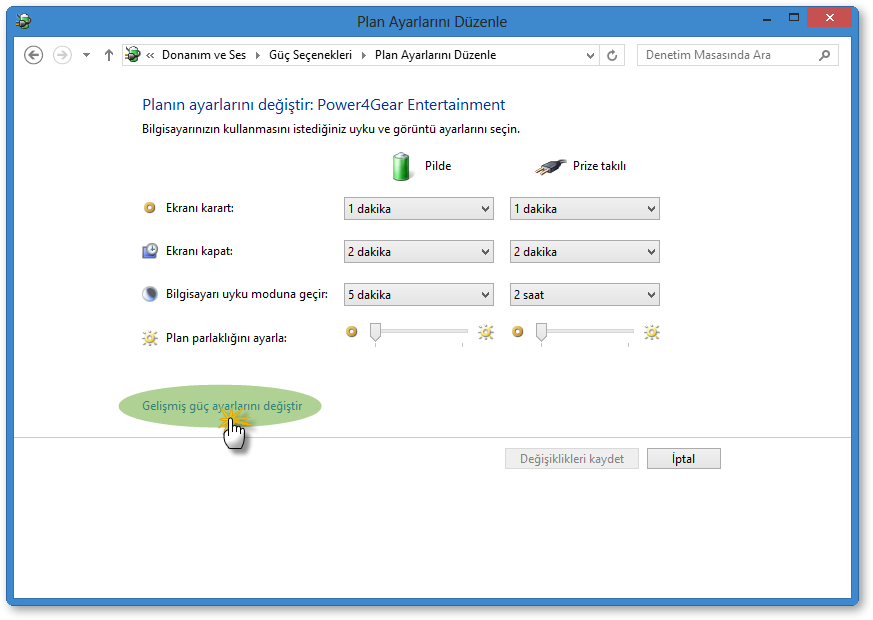Click dim icon left of plugged-in slider
This screenshot has height=620, width=873.
[517, 332]
